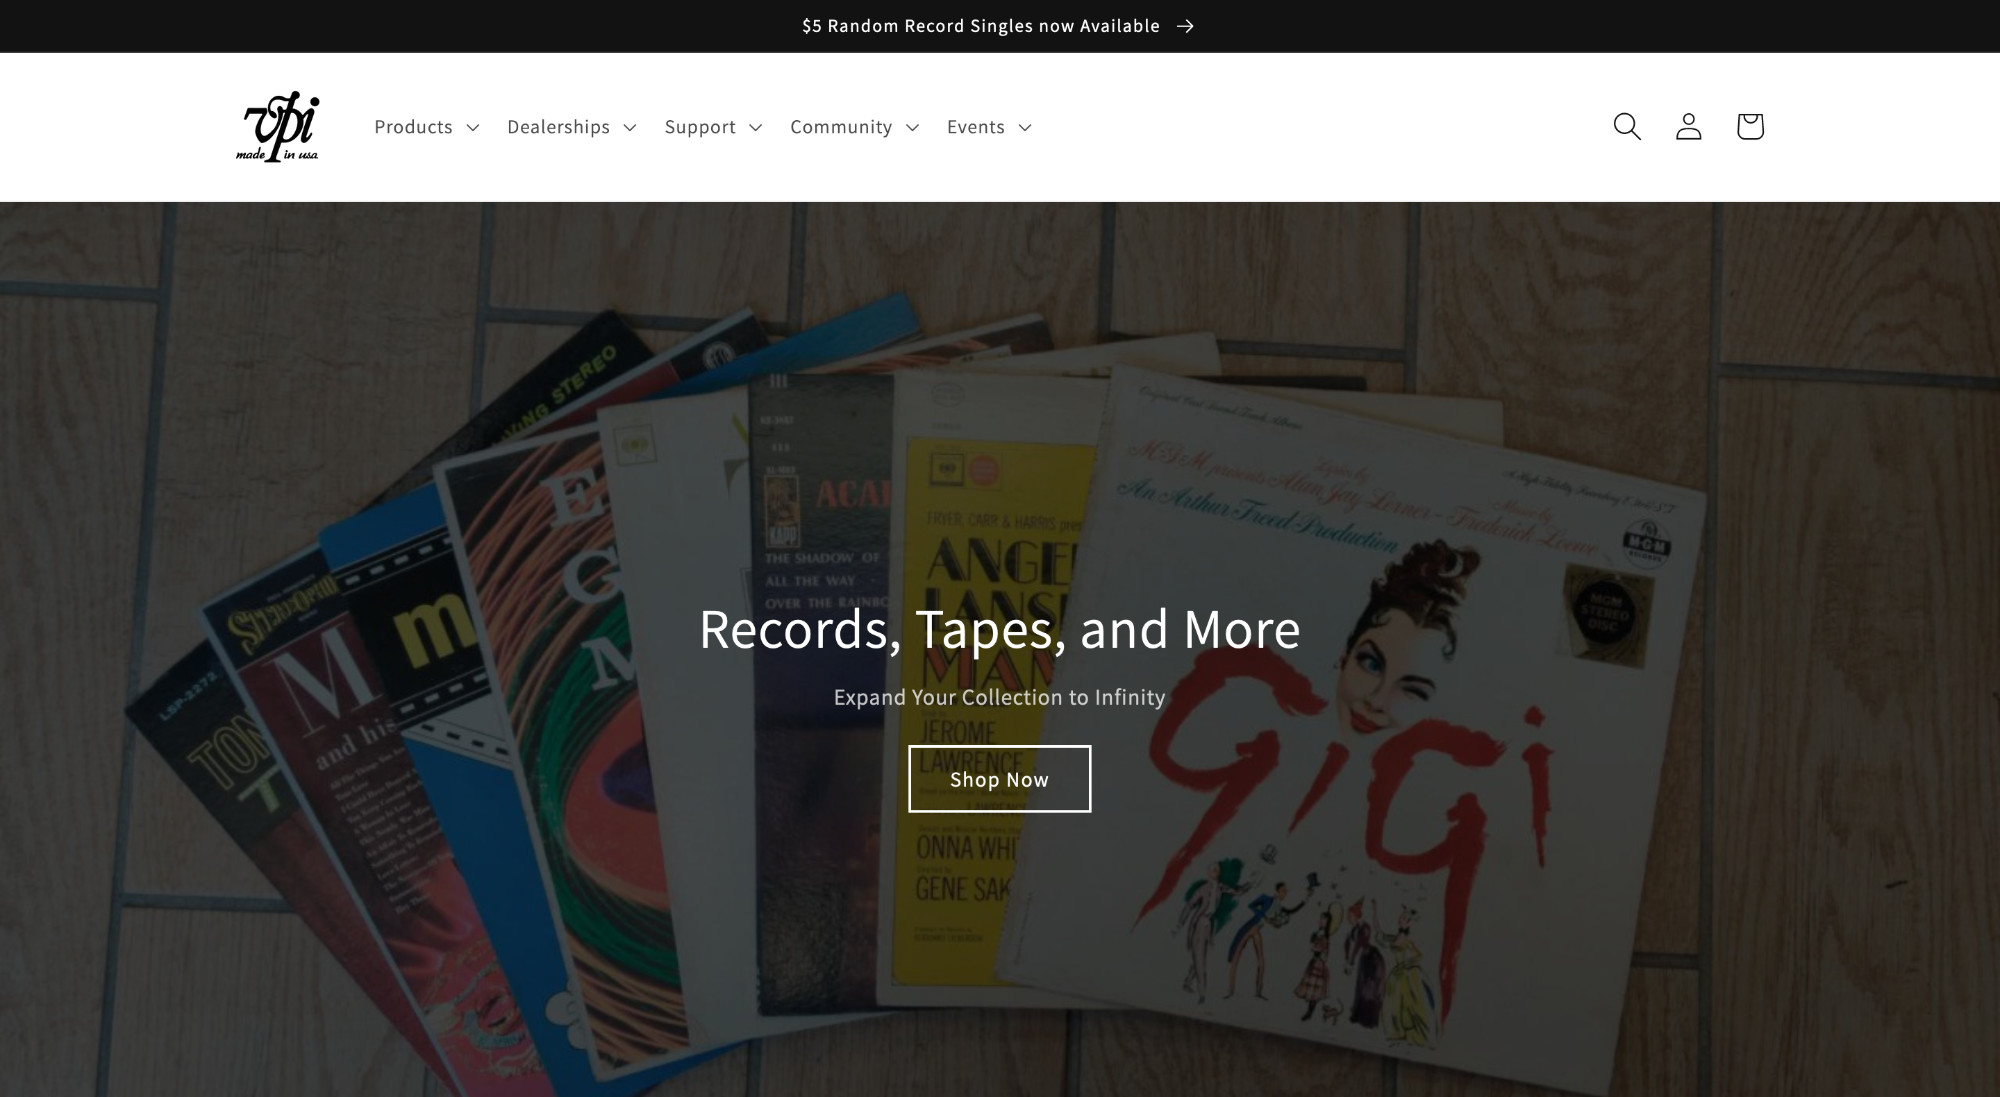View the shopping cart icon

click(x=1750, y=127)
